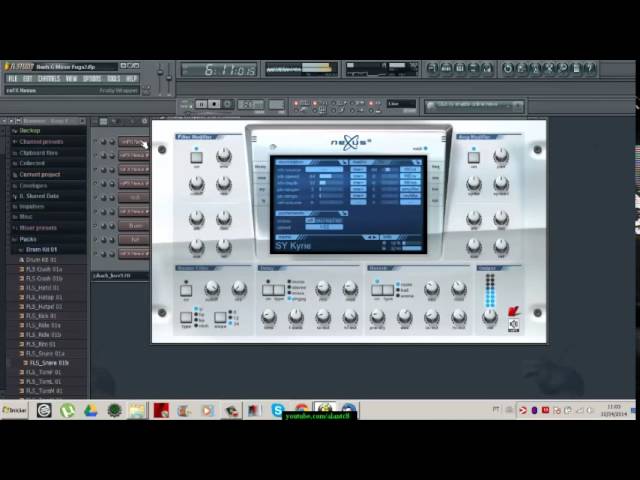
Task: Click Filter Modifier env knob
Action: tap(224, 156)
